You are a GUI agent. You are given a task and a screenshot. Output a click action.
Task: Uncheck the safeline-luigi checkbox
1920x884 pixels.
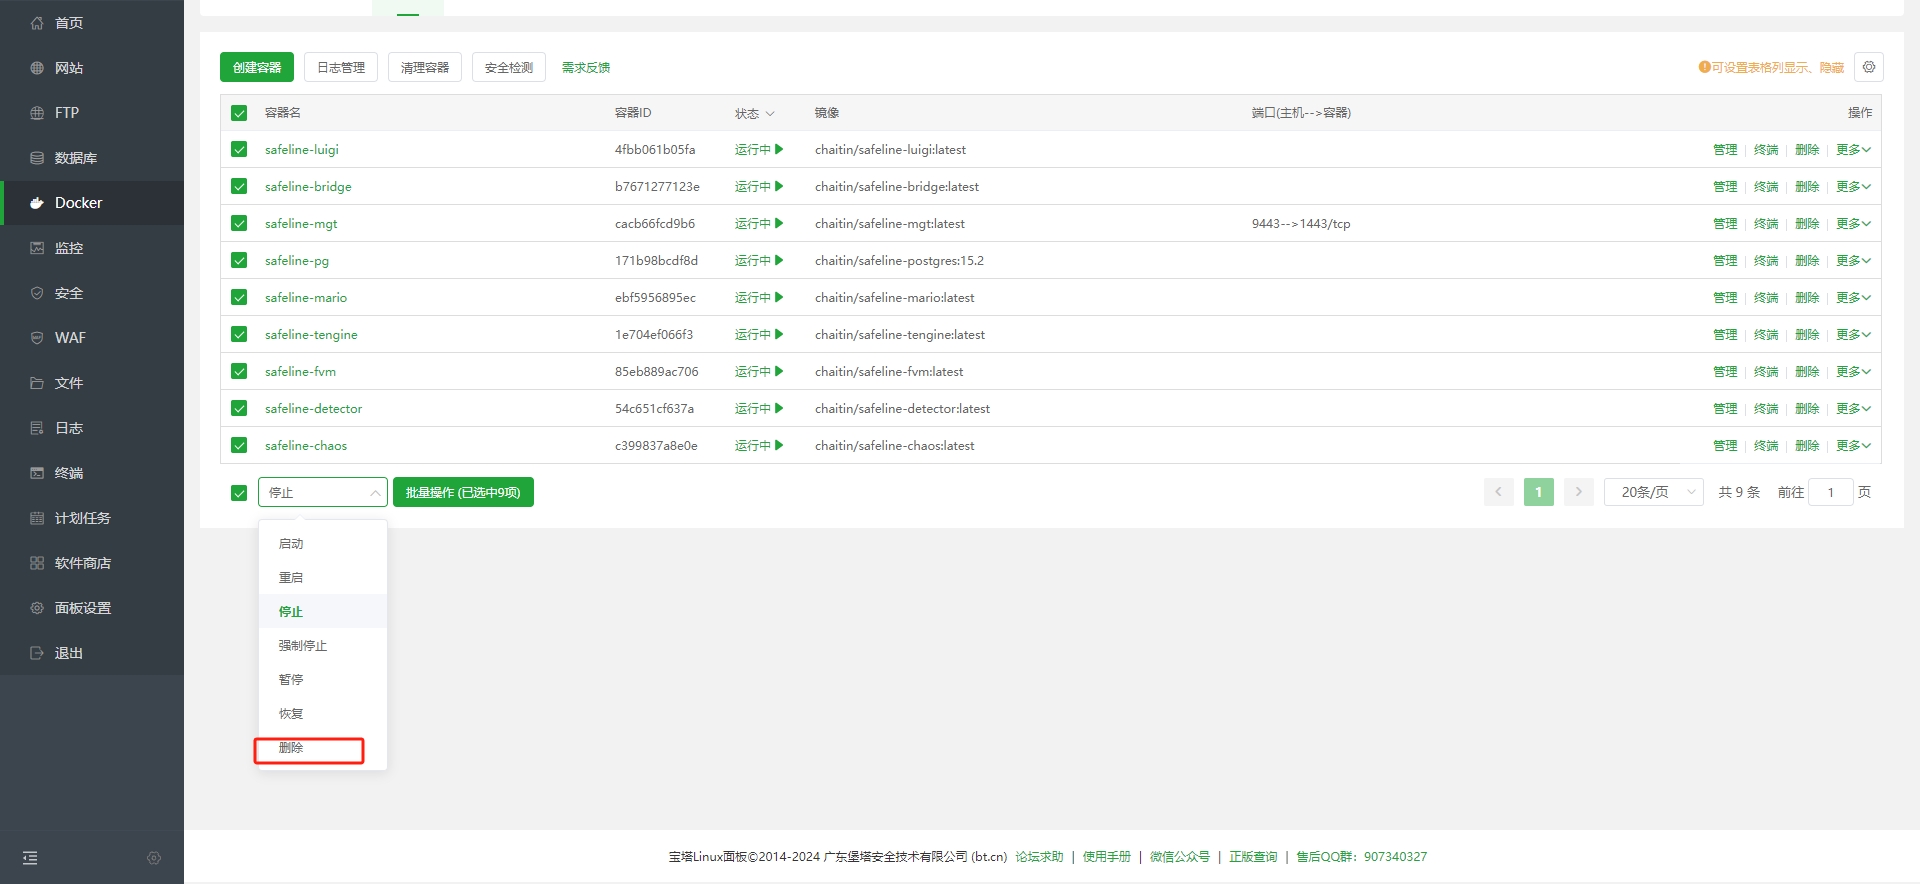click(239, 149)
